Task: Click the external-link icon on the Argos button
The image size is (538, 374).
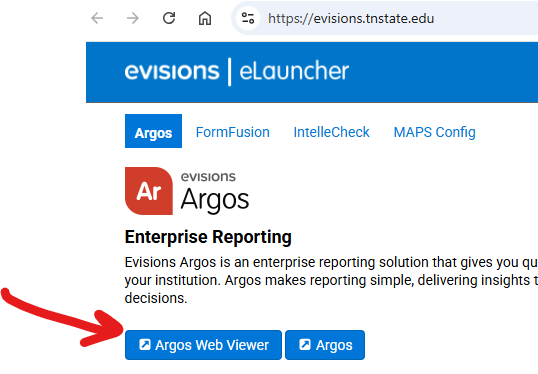Action: pos(305,344)
